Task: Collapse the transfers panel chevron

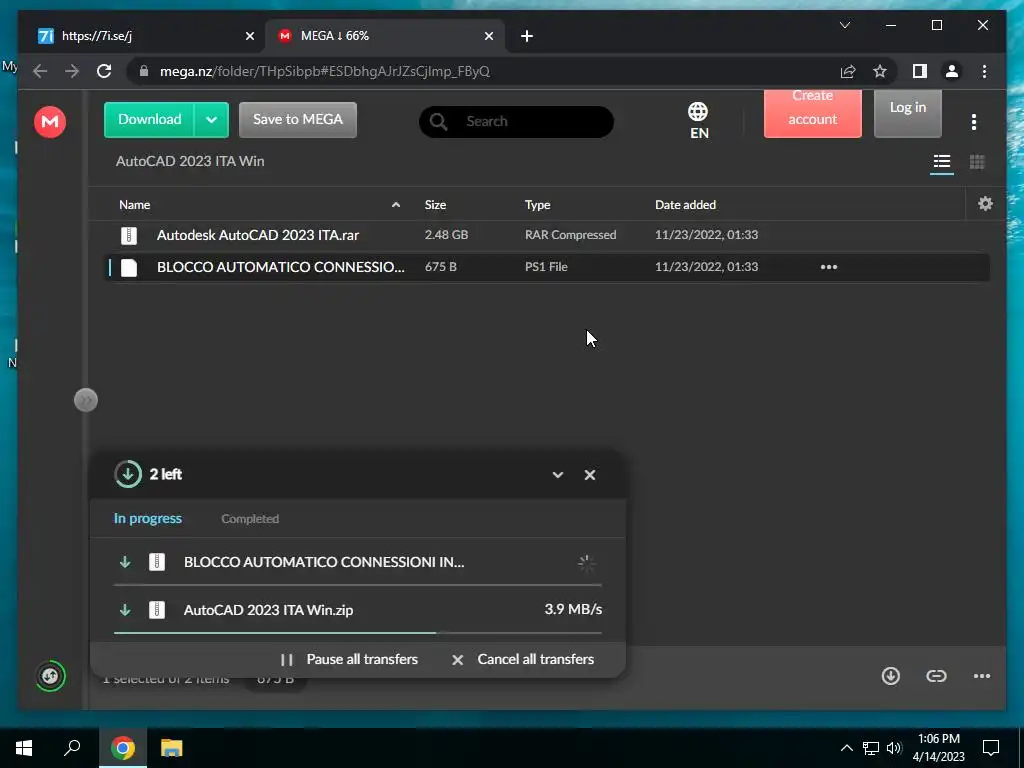Action: pos(558,475)
